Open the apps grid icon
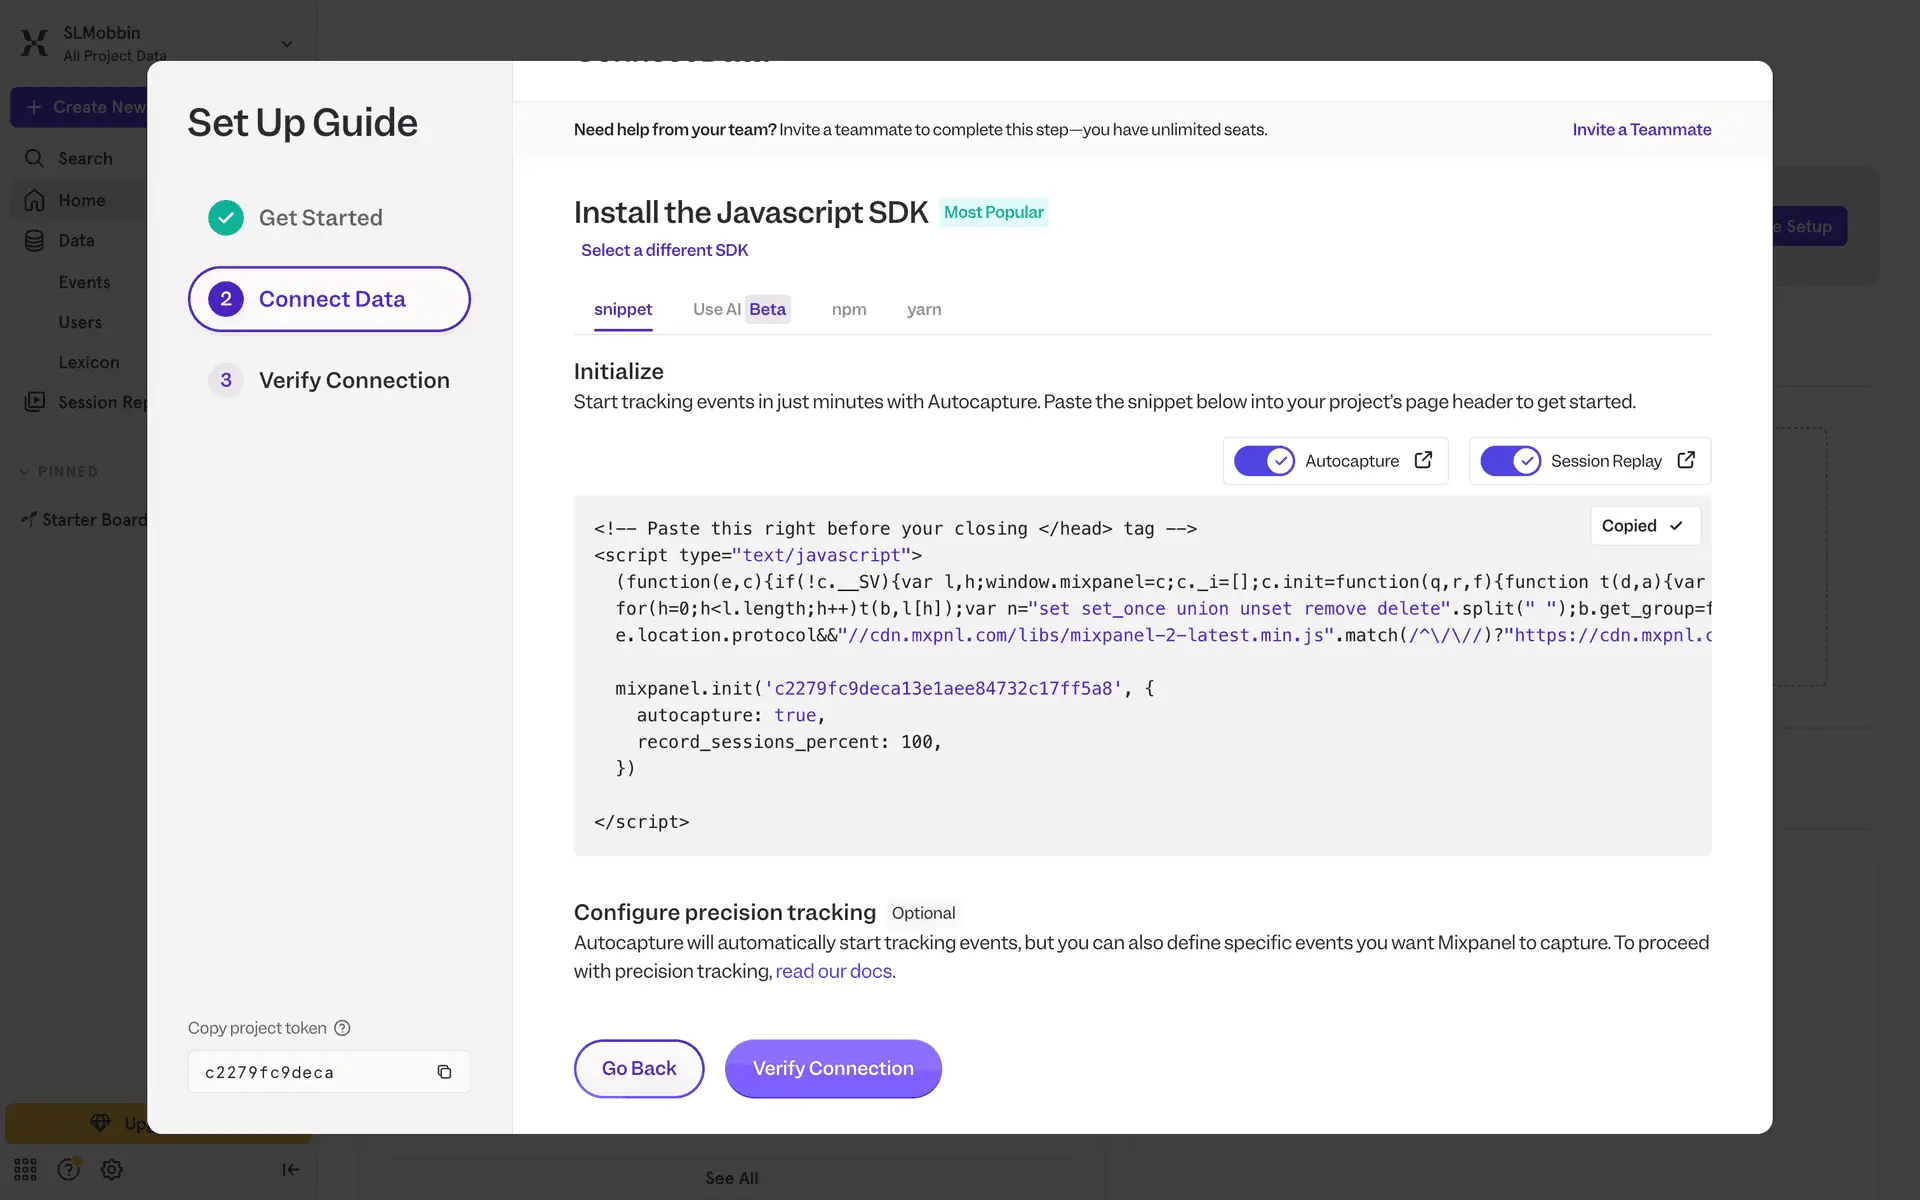Image resolution: width=1920 pixels, height=1200 pixels. pos(25,1169)
